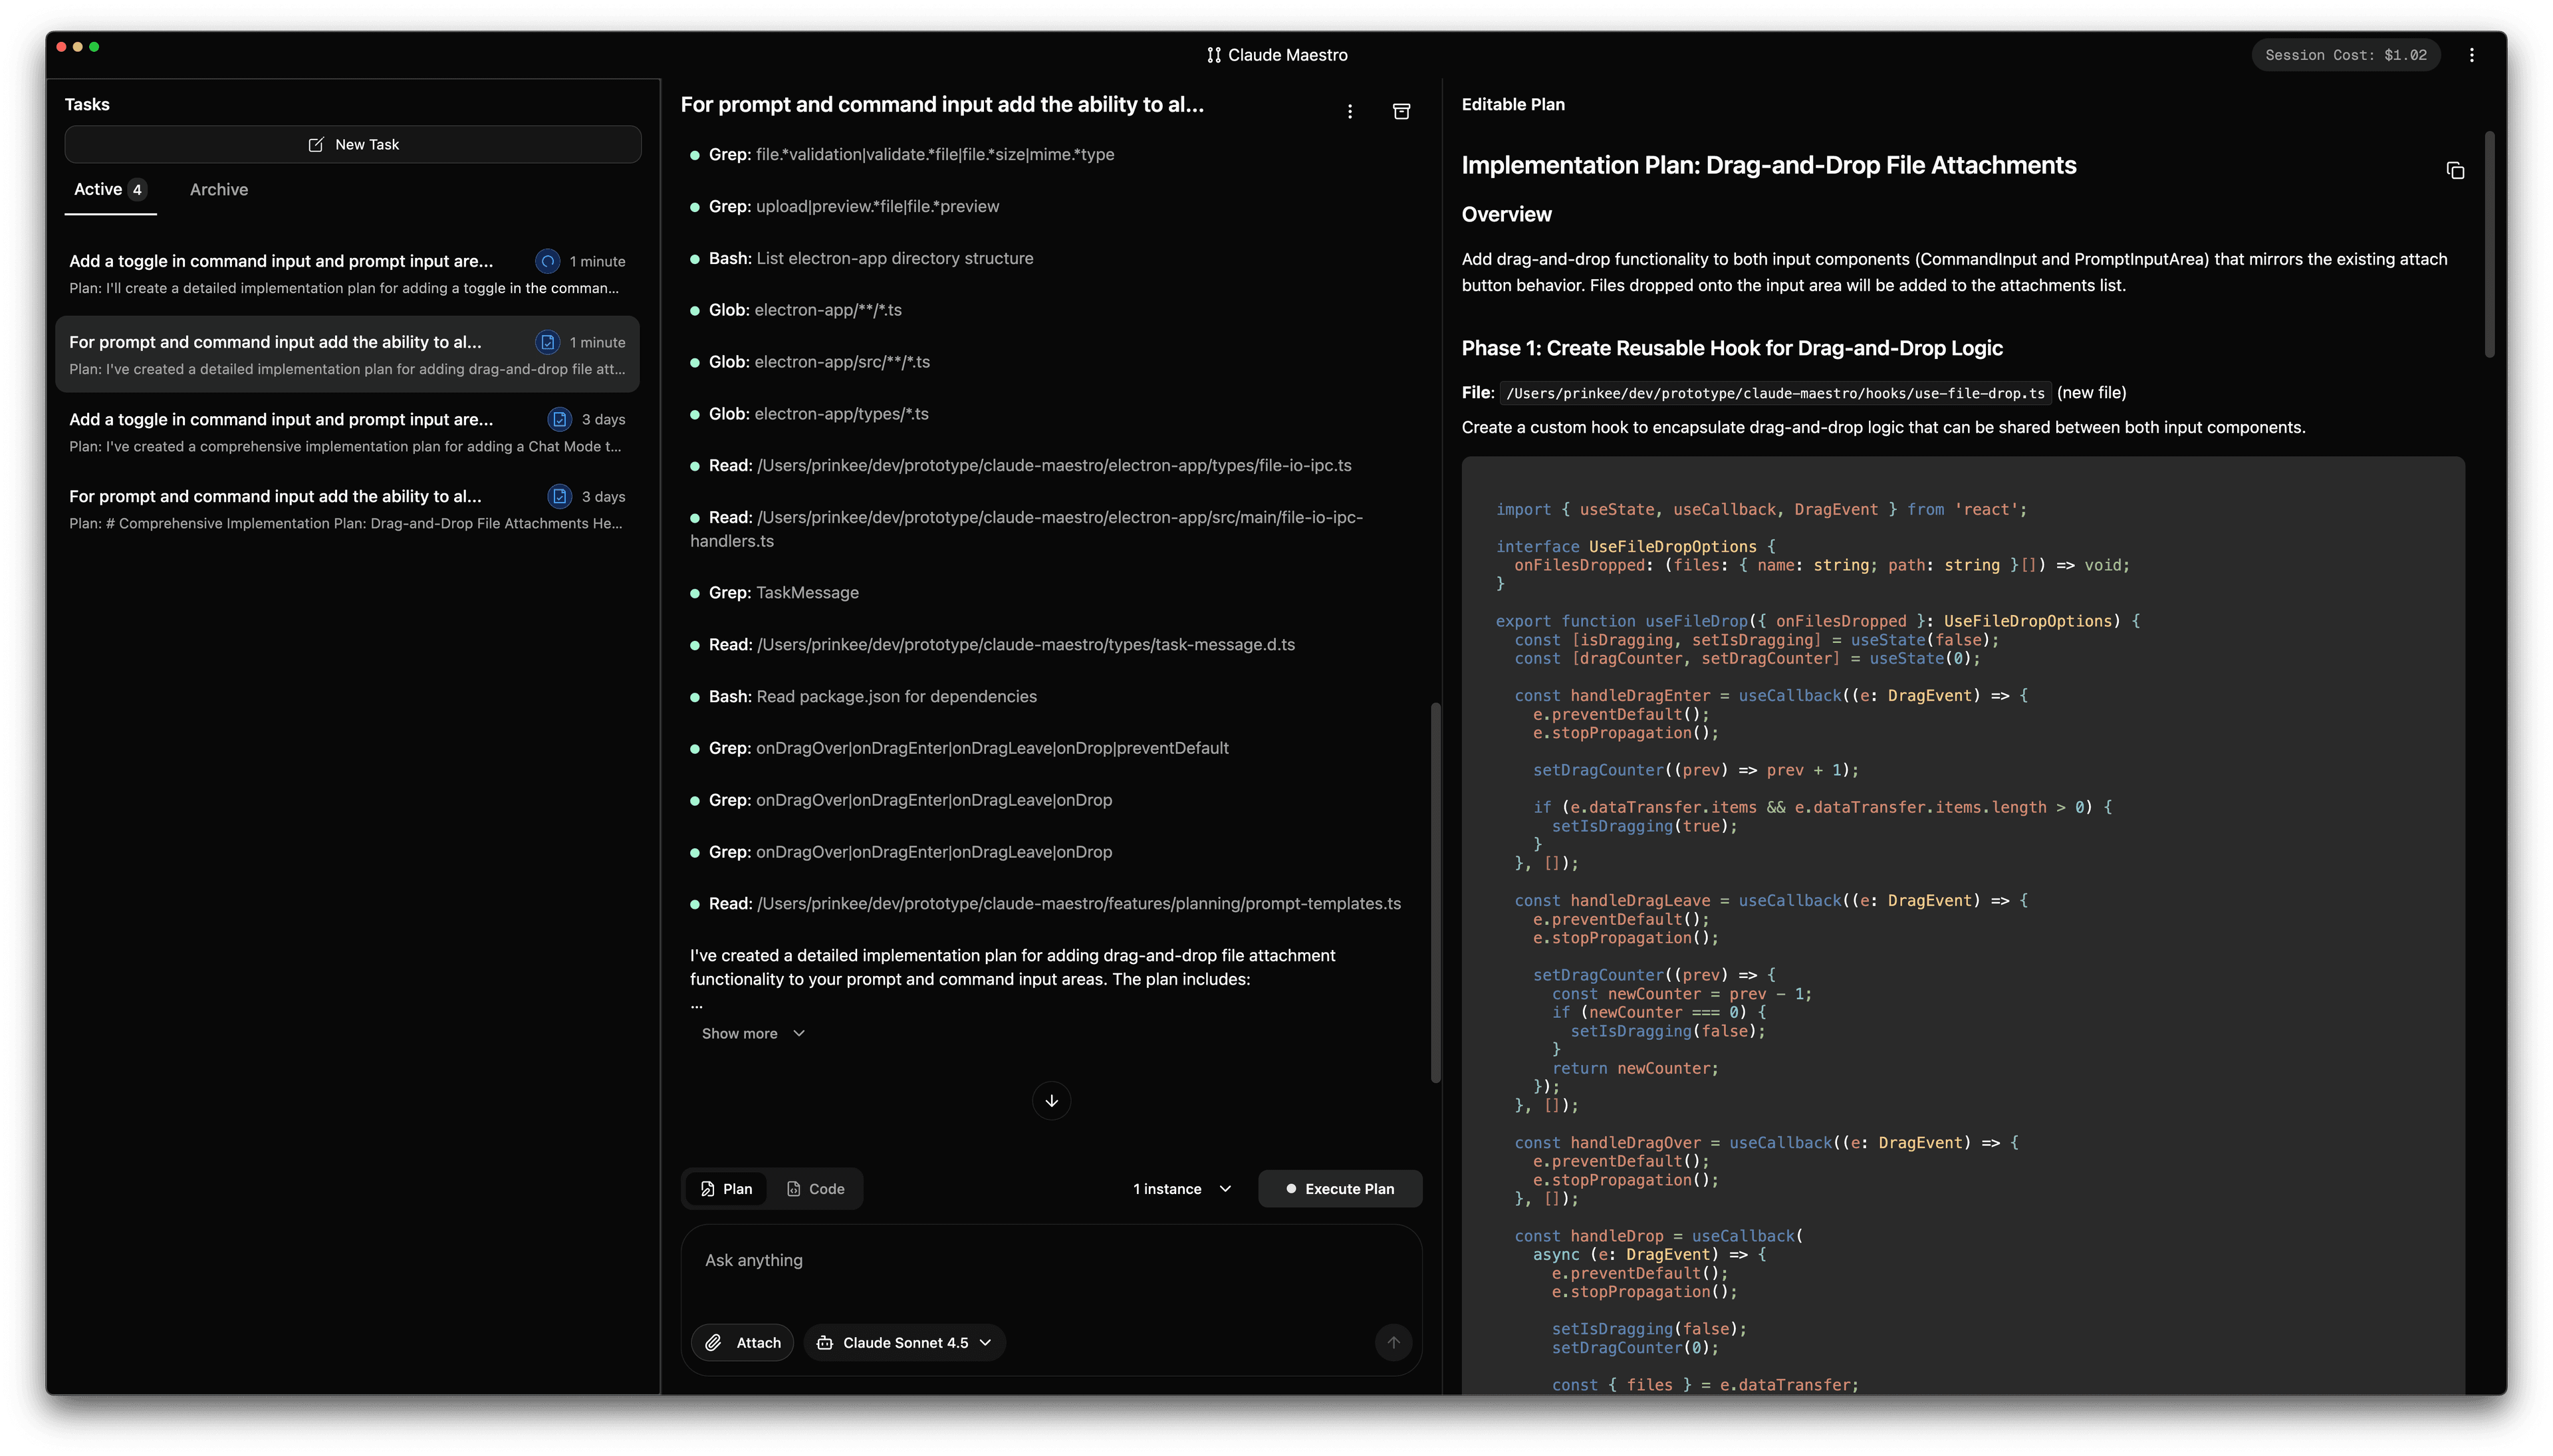The width and height of the screenshot is (2553, 1456).
Task: Switch to the Archive tab
Action: (x=219, y=189)
